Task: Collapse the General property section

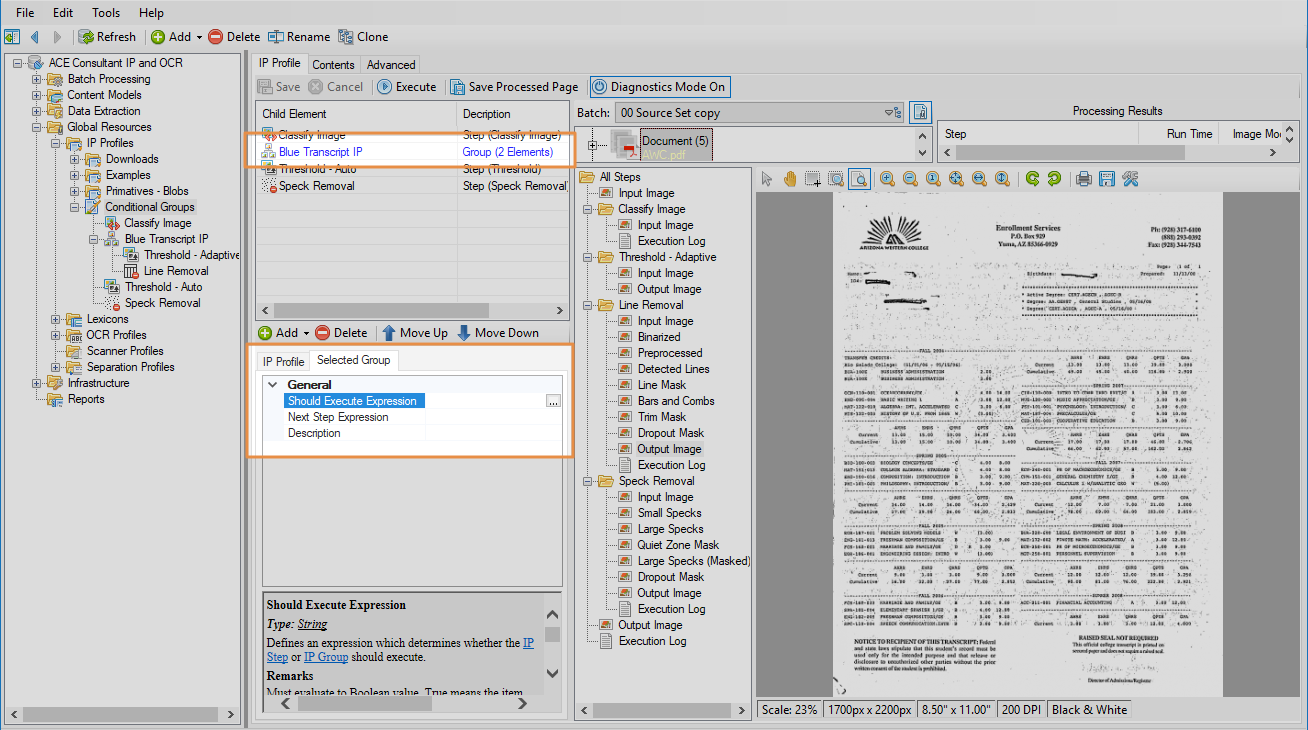Action: [272, 385]
